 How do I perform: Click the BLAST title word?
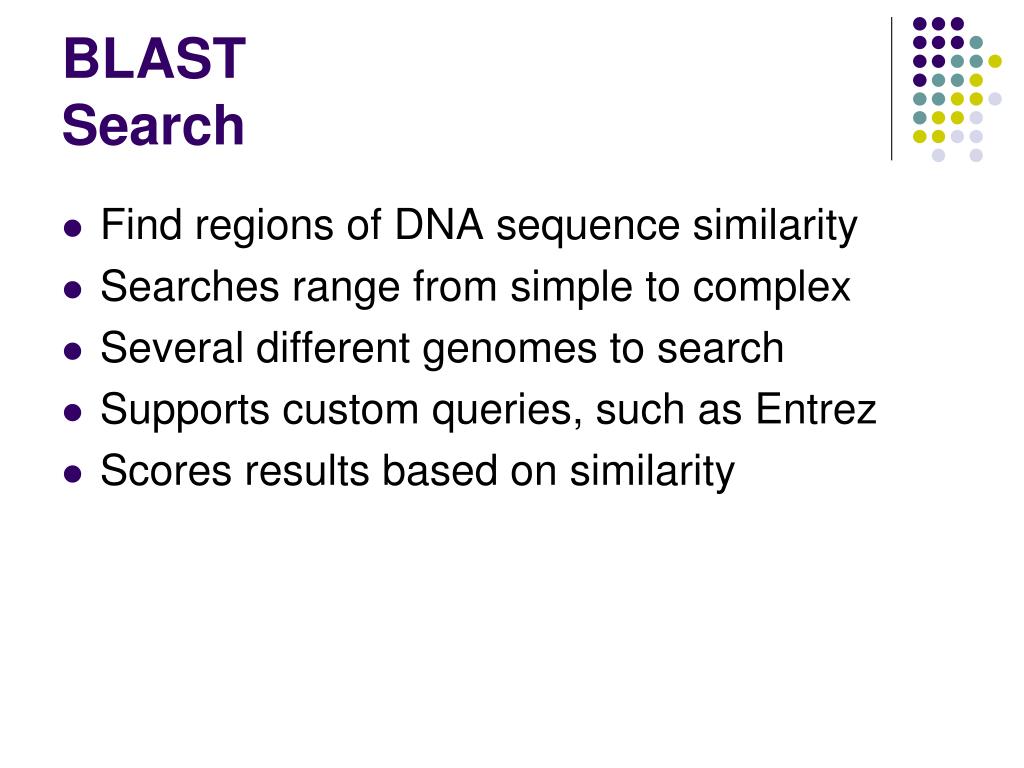154,59
